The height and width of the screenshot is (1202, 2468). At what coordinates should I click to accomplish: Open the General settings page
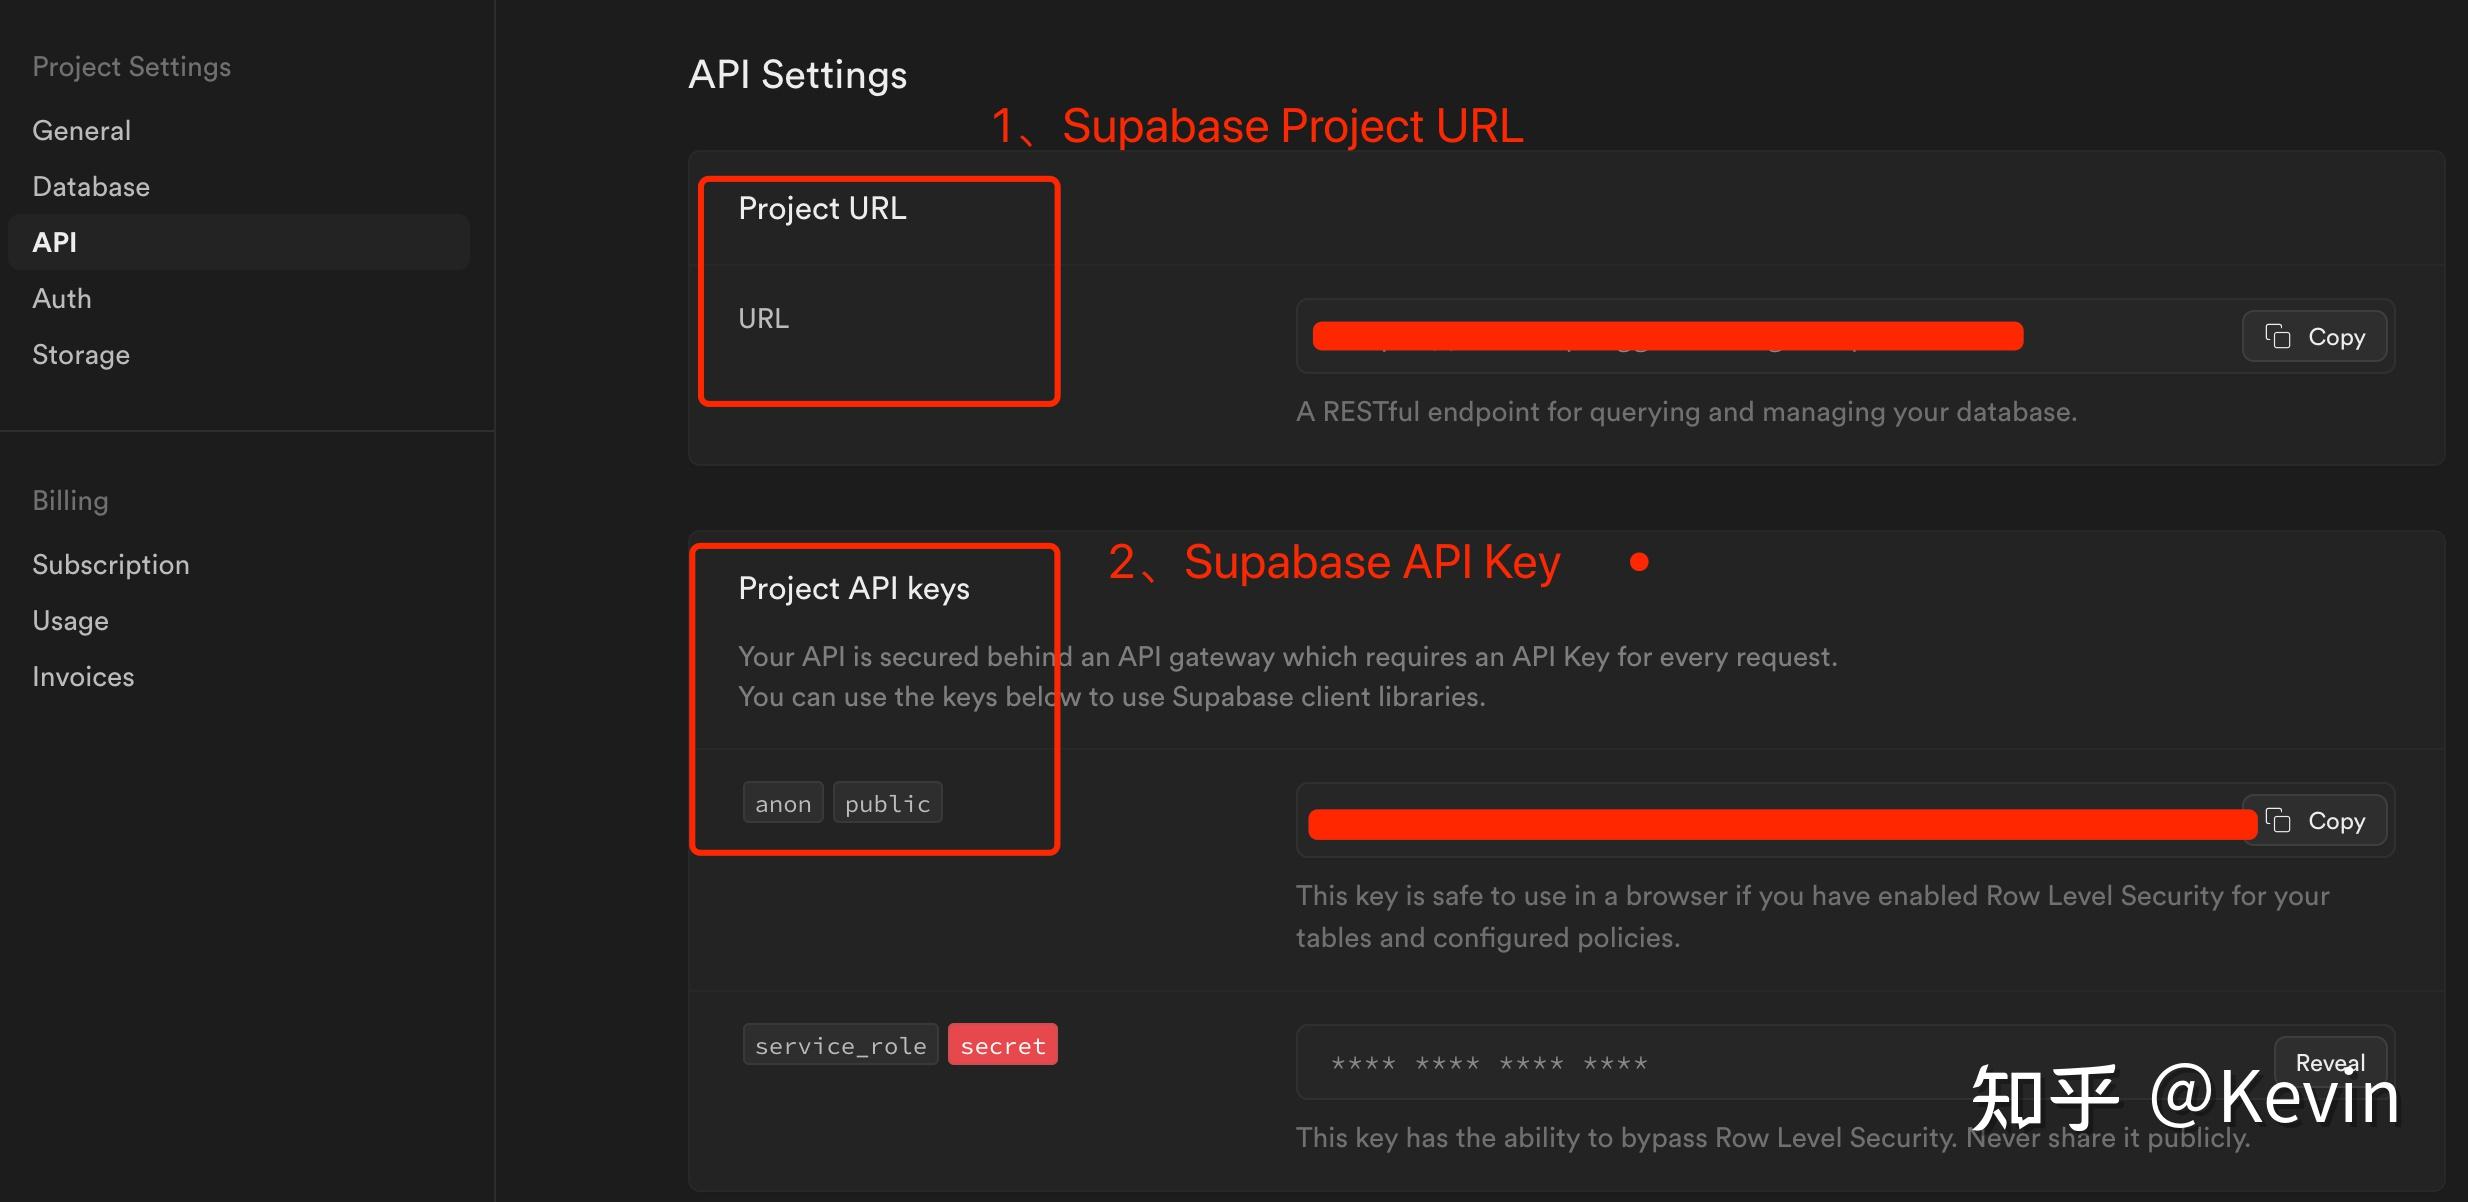click(81, 131)
